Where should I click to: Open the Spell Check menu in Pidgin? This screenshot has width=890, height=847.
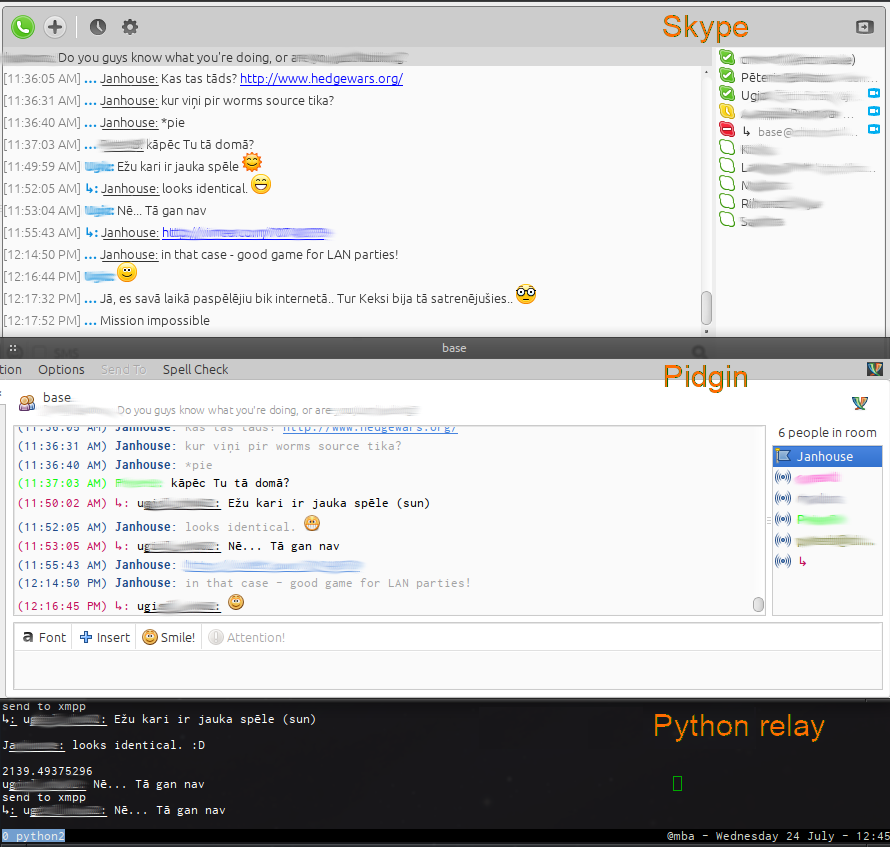click(x=195, y=370)
